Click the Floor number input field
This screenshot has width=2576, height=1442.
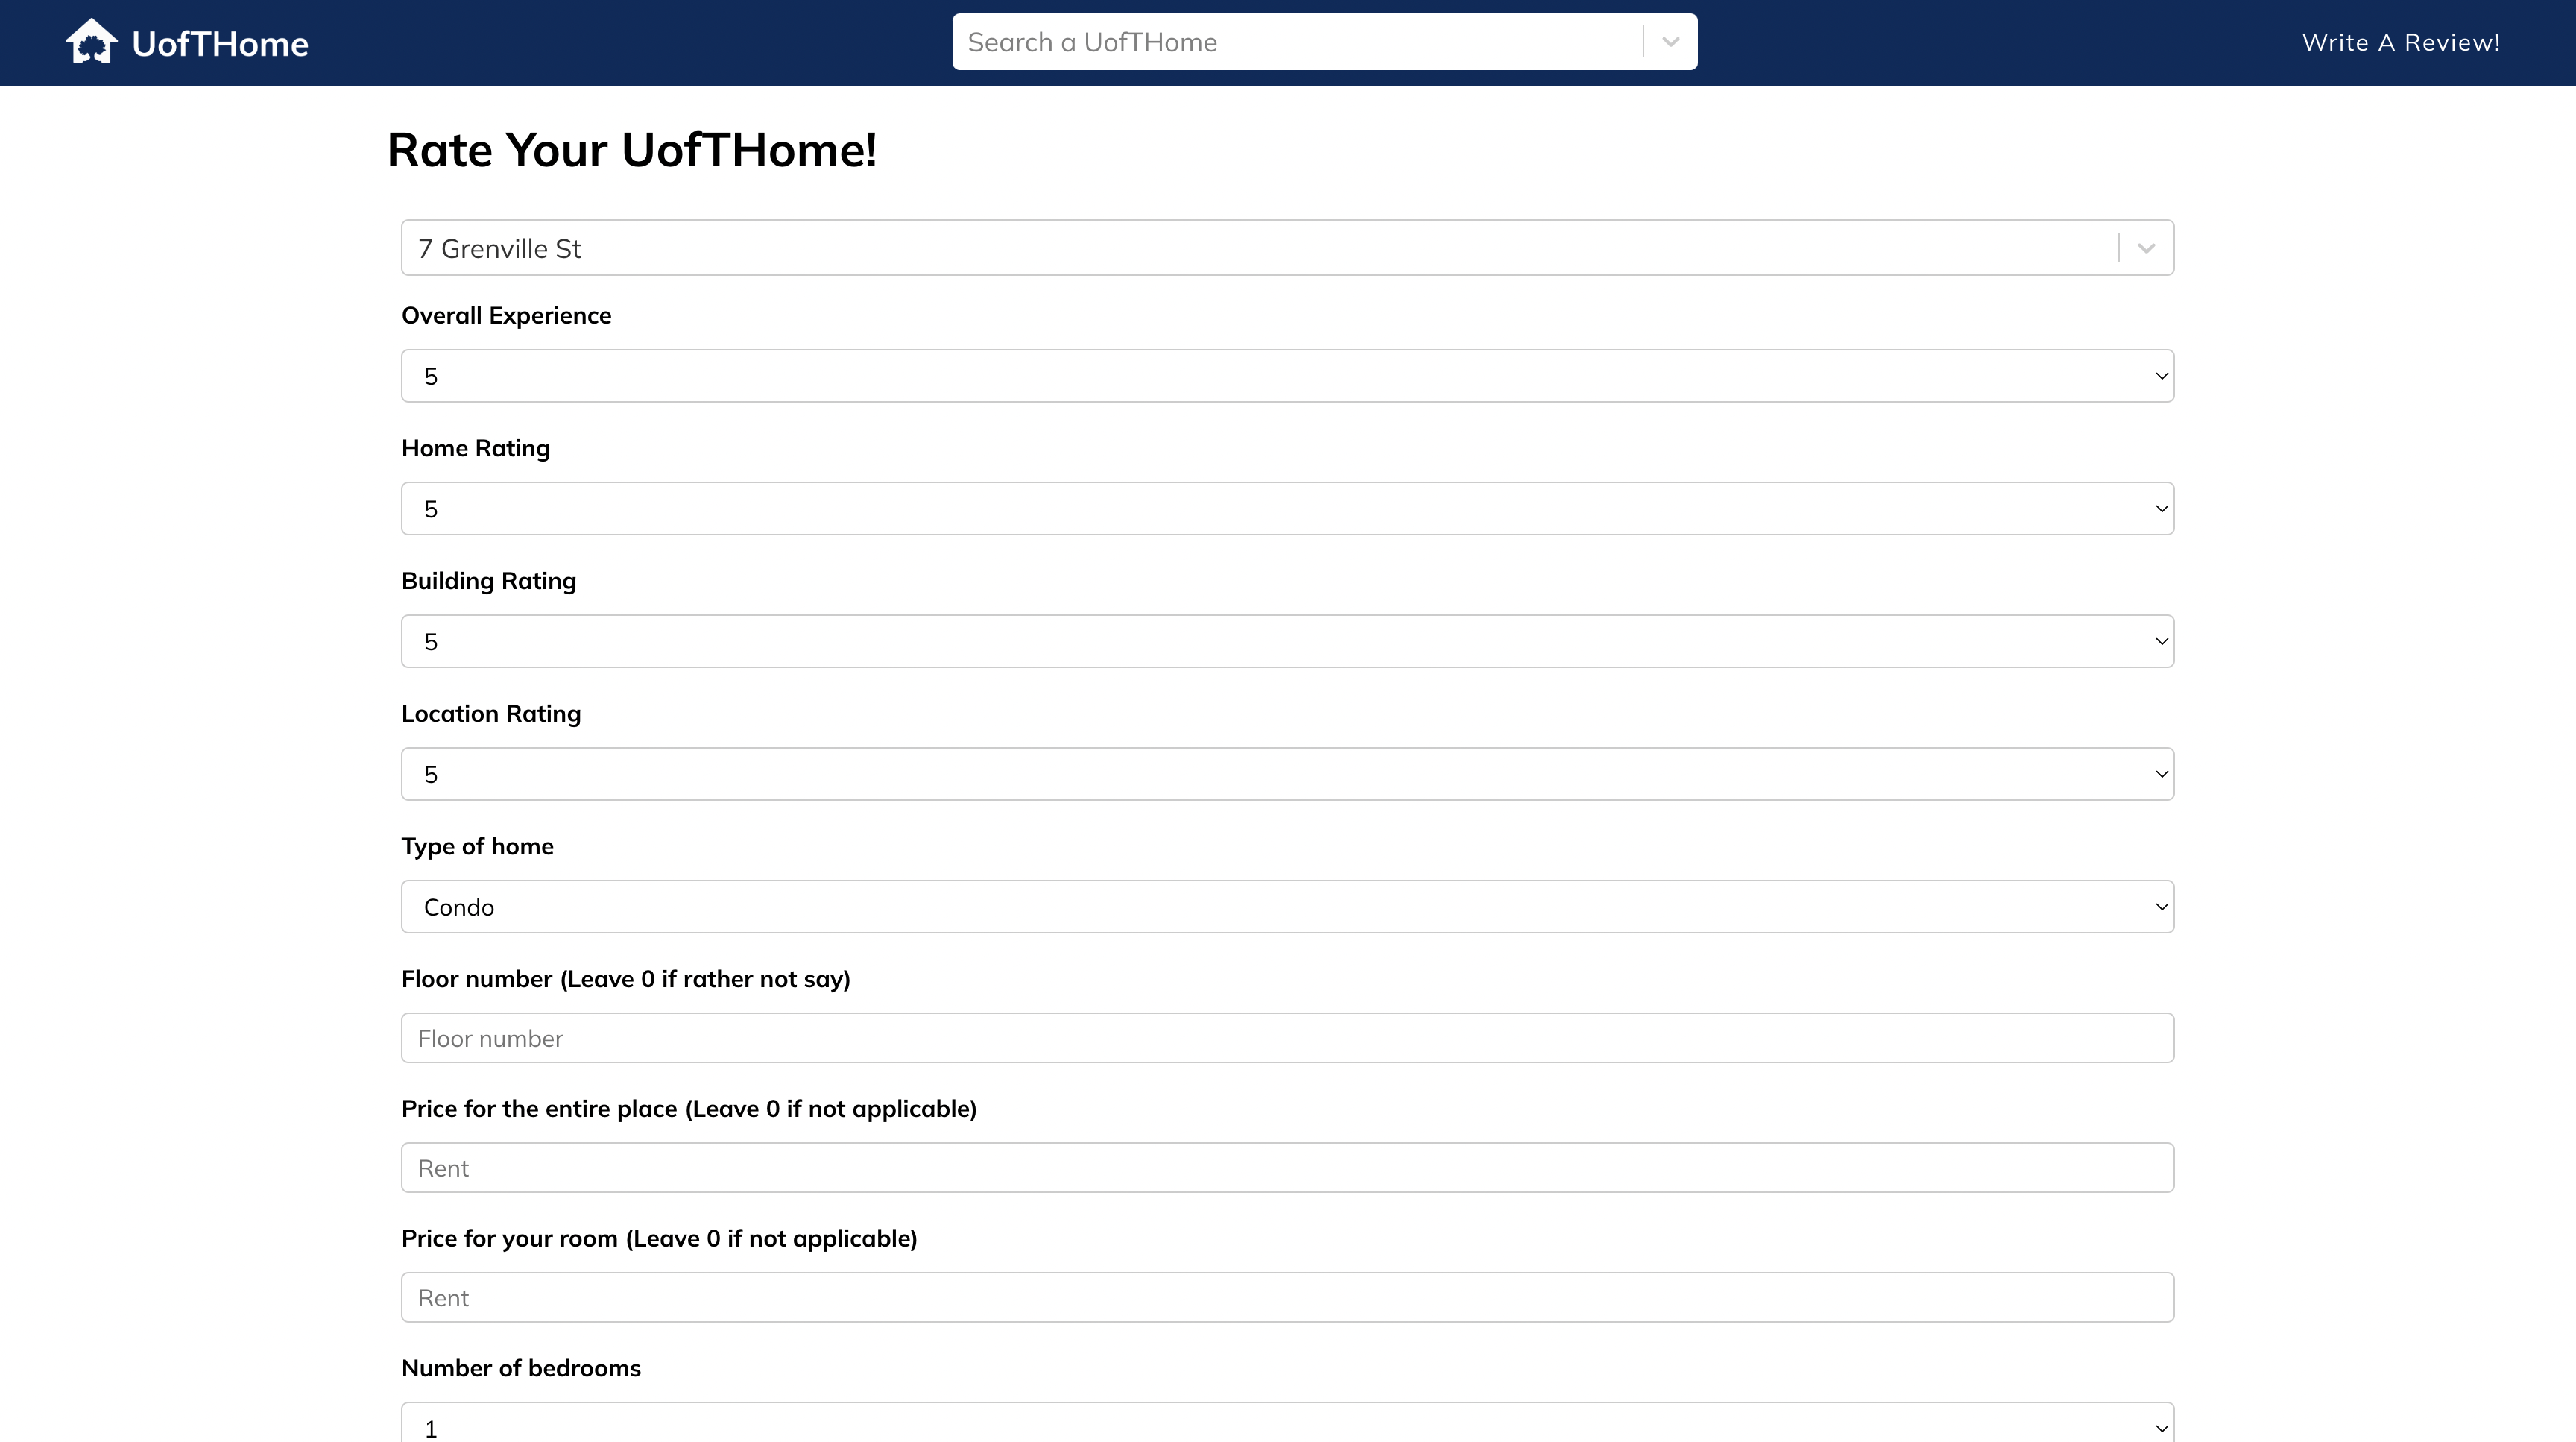1287,1038
